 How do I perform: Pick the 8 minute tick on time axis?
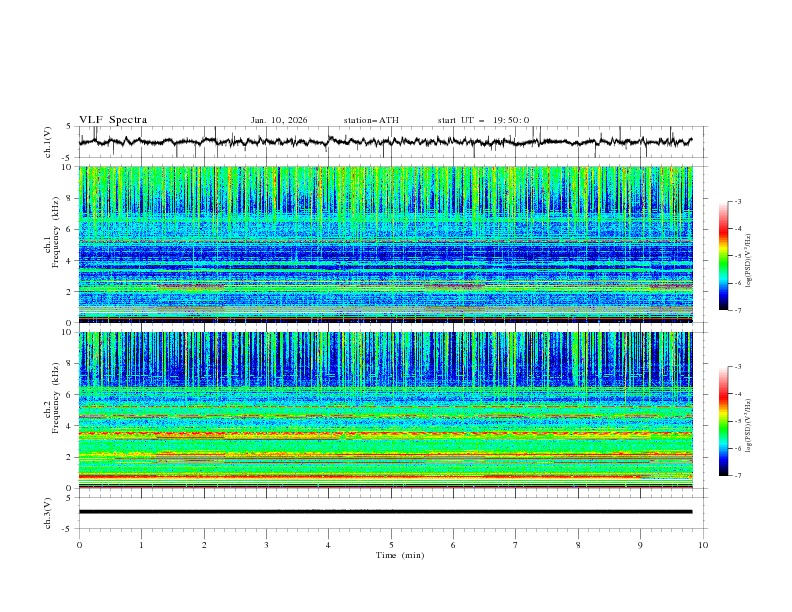click(578, 544)
